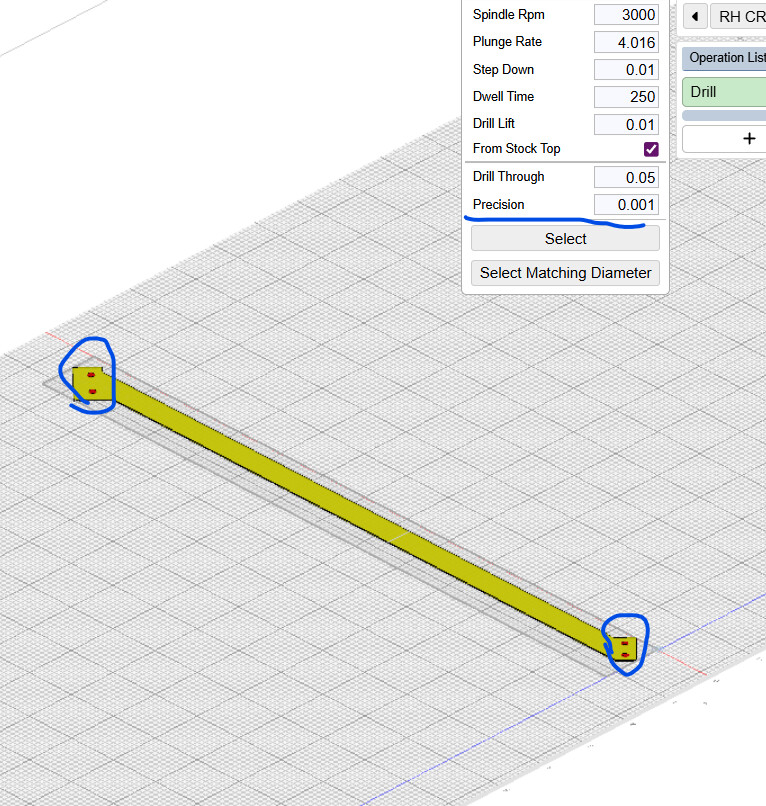Viewport: 766px width, 806px height.
Task: Click the Select Matching Diameter button
Action: coord(565,273)
